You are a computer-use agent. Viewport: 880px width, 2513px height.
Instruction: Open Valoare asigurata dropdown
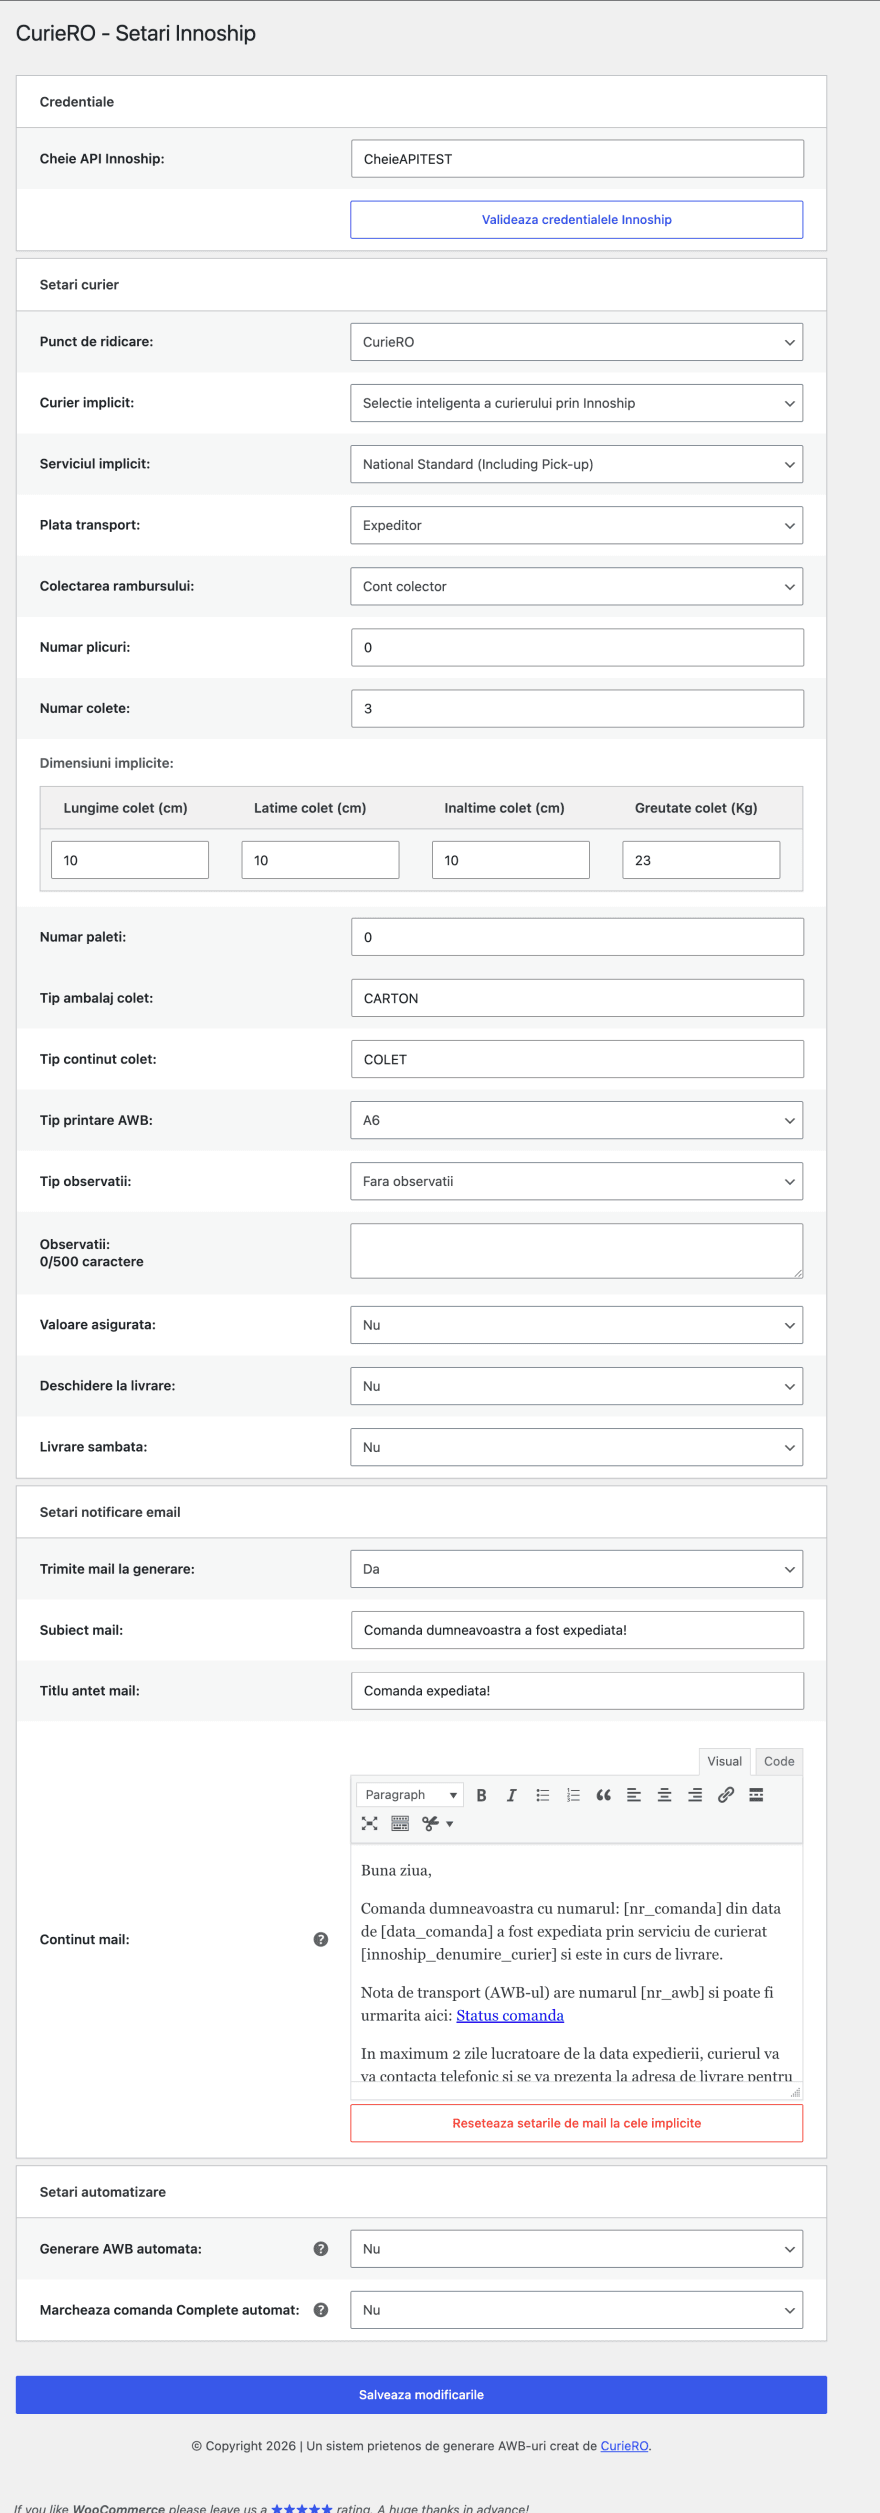tap(576, 1325)
